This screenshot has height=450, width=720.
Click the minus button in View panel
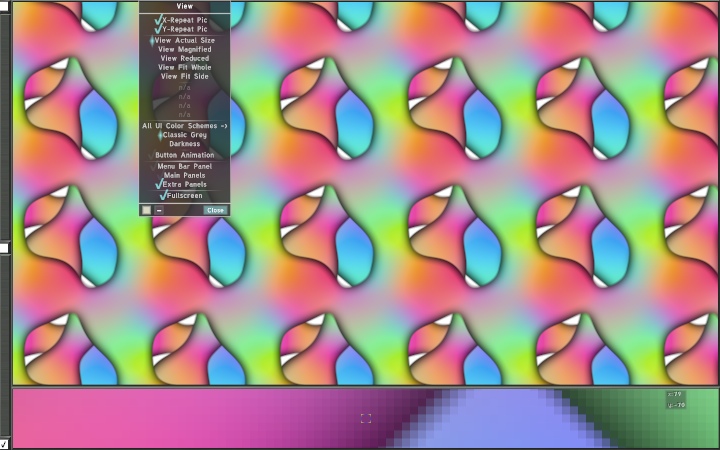pyautogui.click(x=159, y=210)
